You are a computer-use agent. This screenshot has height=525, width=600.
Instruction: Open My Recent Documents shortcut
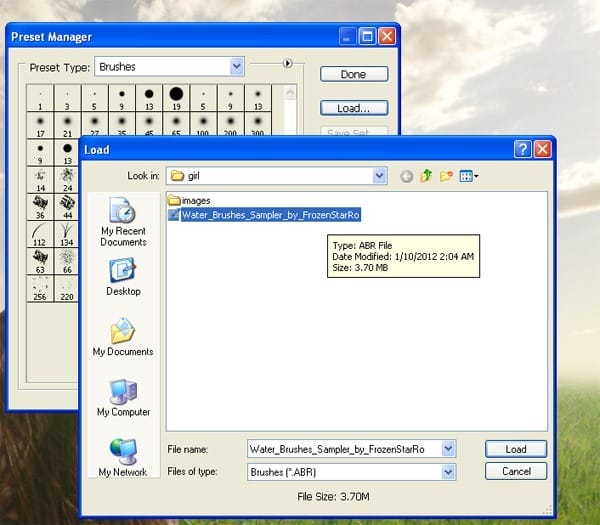(123, 222)
